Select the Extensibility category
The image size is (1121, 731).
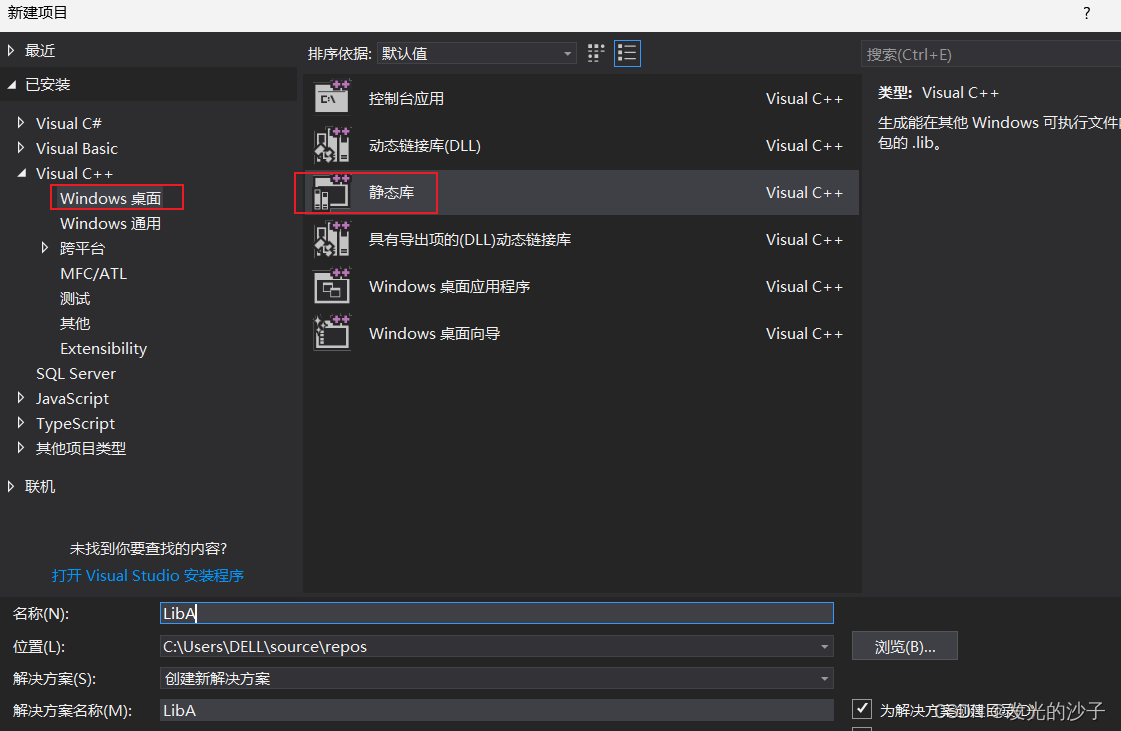tap(104, 348)
